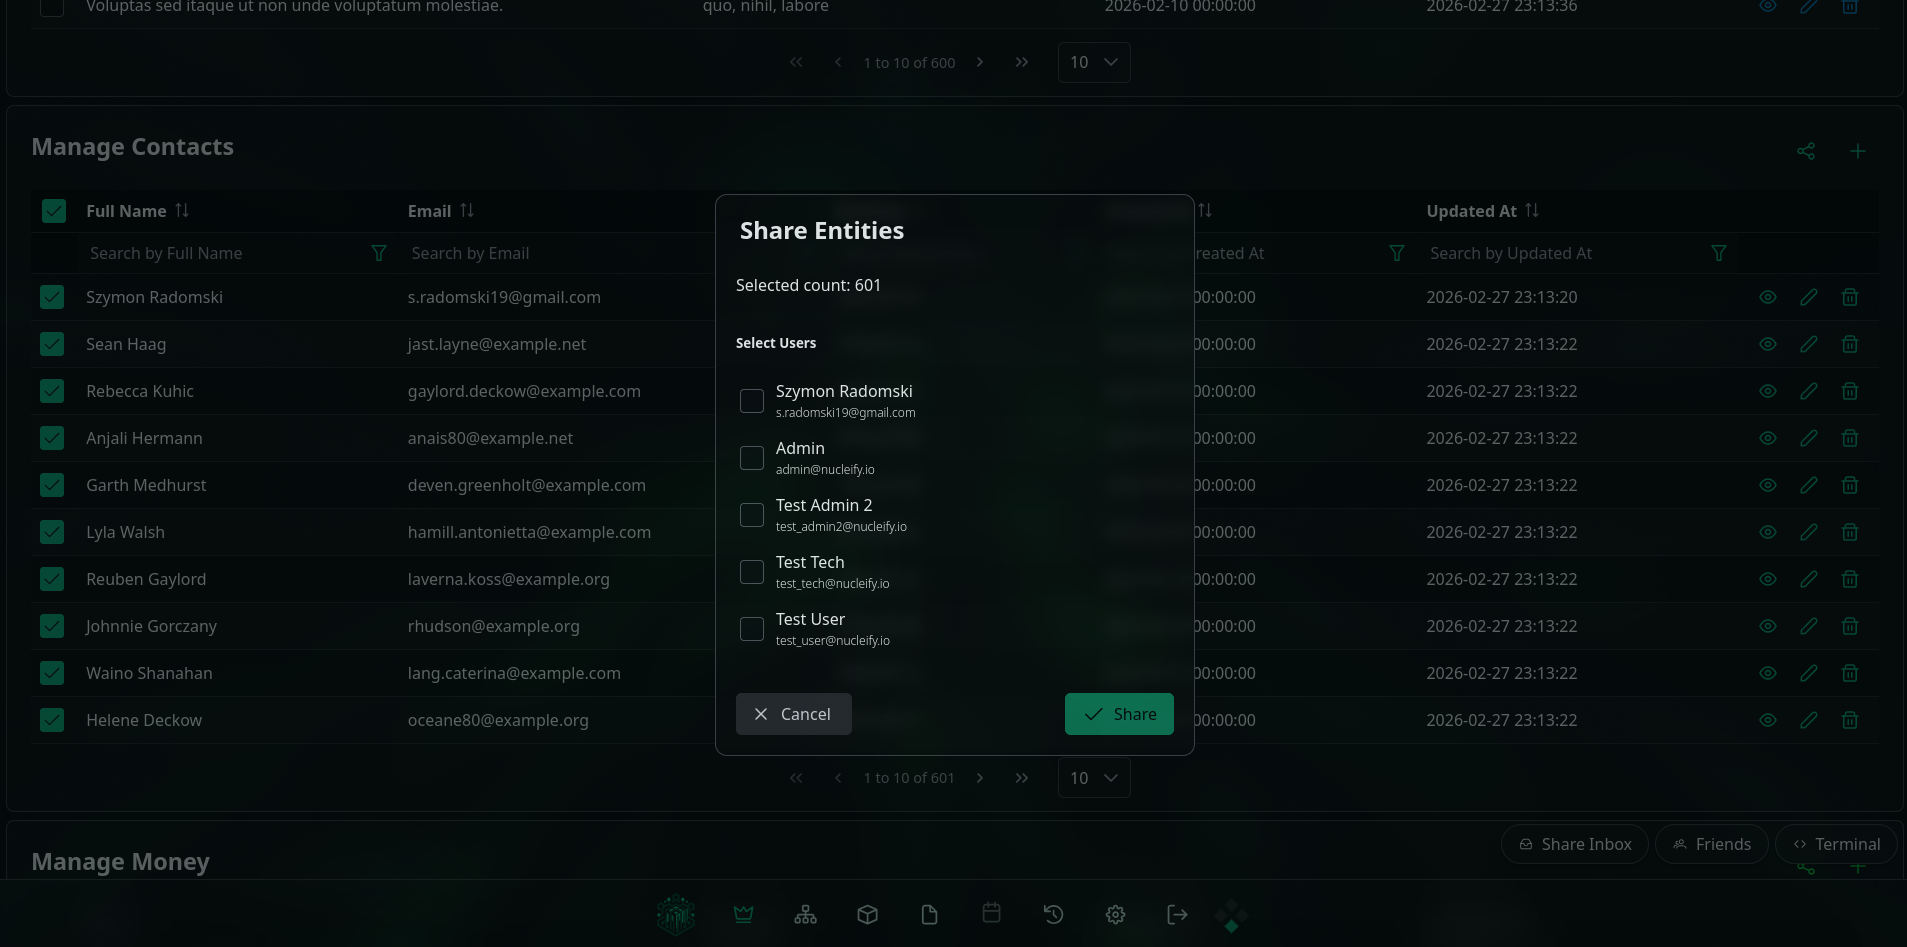The width and height of the screenshot is (1907, 947).
Task: Open the calendar icon in the bottom navigation
Action: [x=991, y=914]
